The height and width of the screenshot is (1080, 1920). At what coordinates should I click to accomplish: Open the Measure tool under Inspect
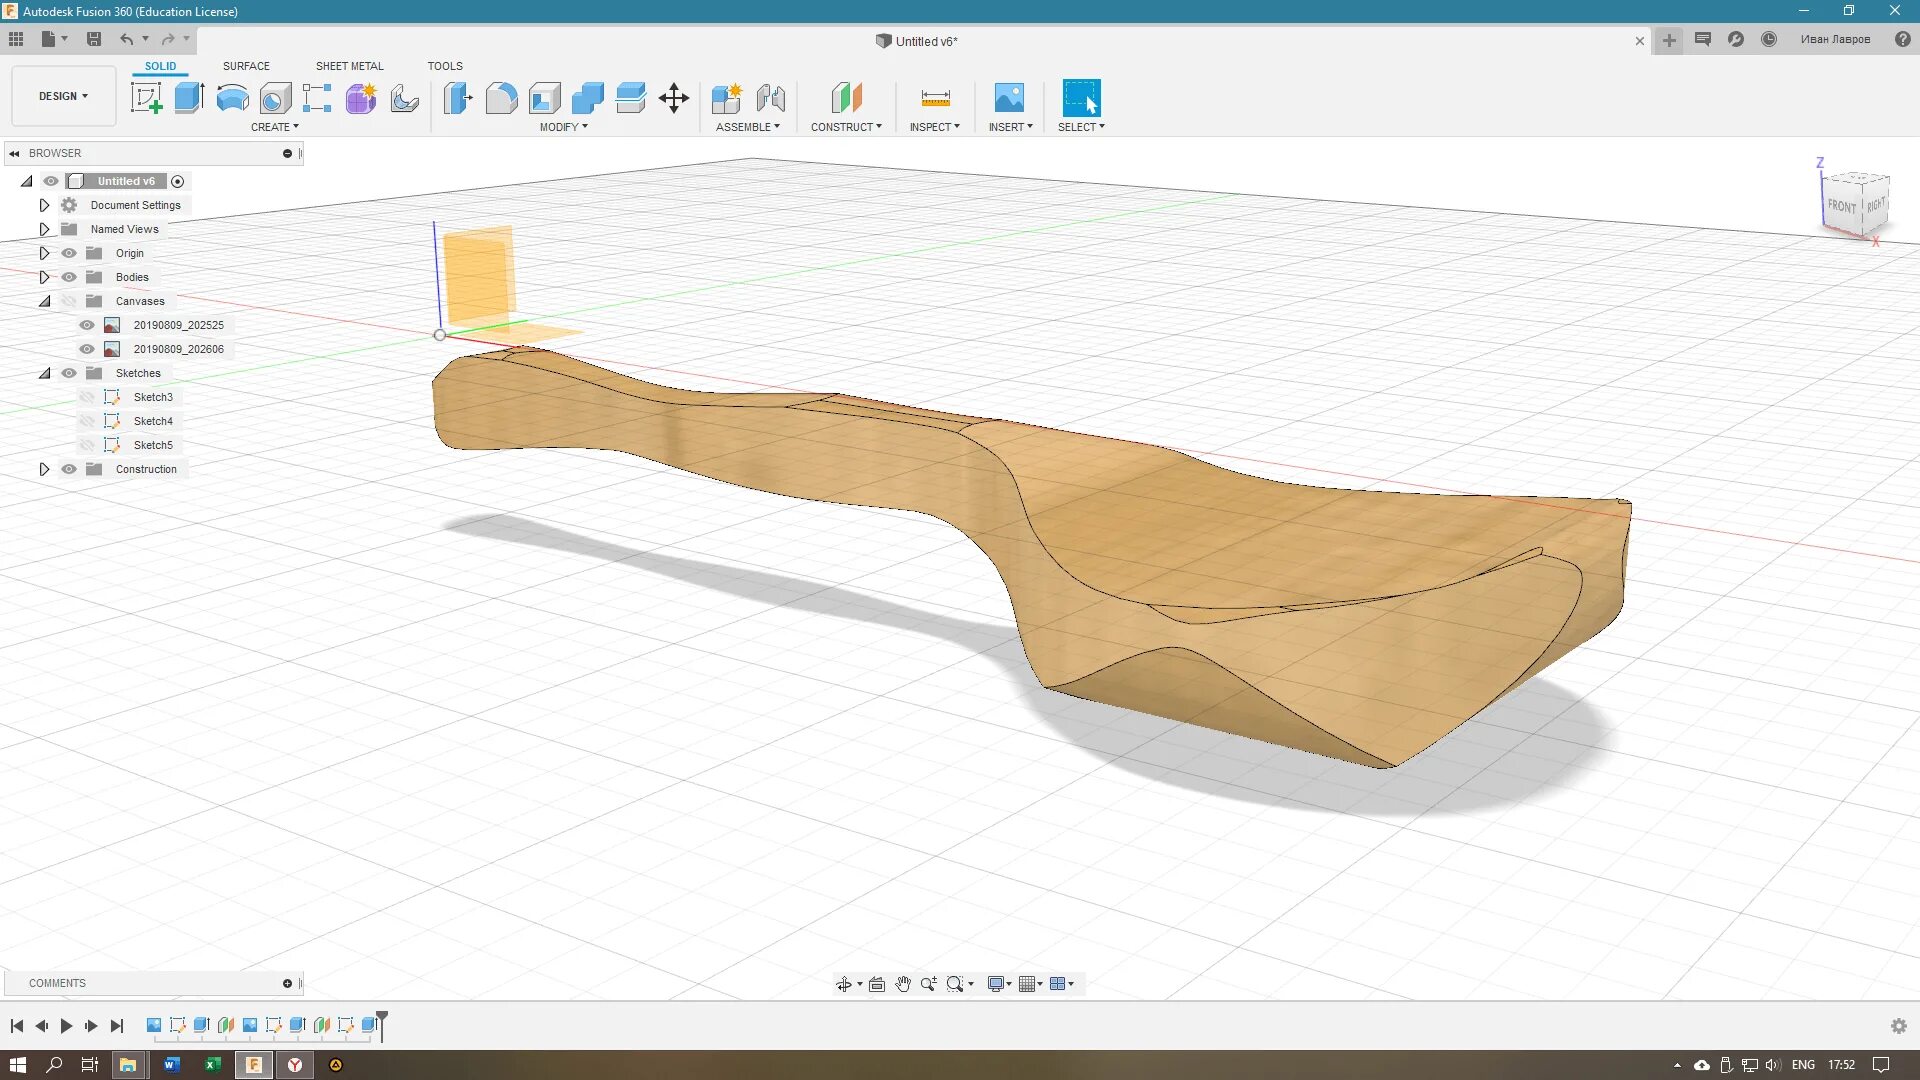(x=934, y=98)
